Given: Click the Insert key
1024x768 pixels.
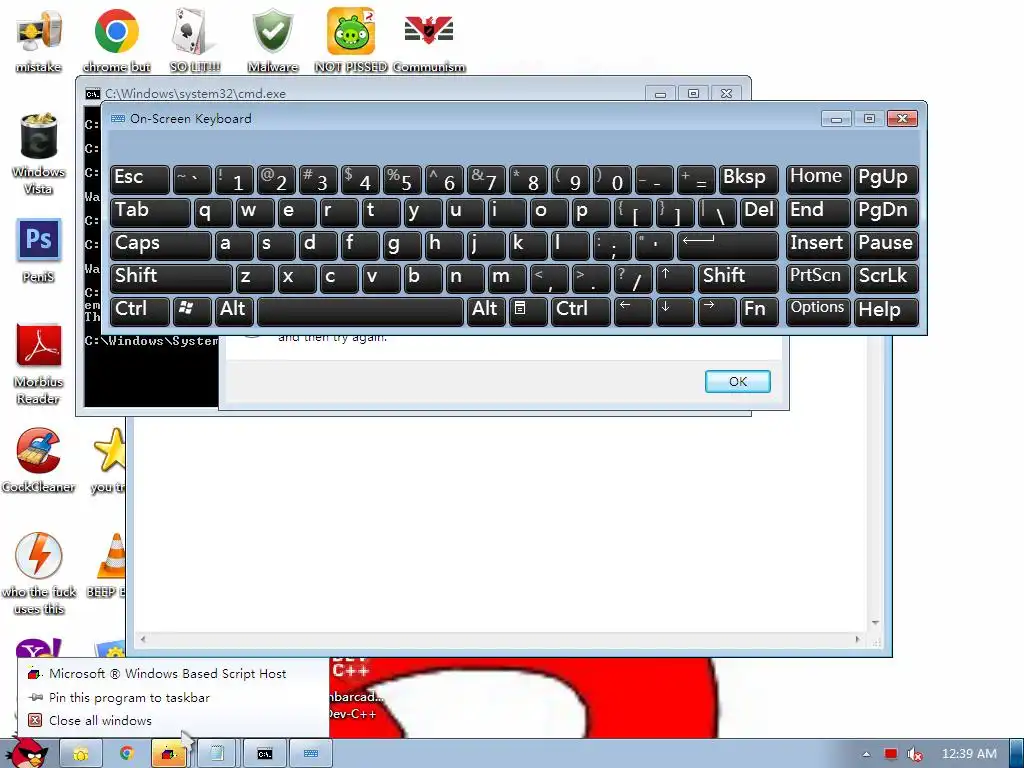Looking at the screenshot, I should (x=818, y=245).
